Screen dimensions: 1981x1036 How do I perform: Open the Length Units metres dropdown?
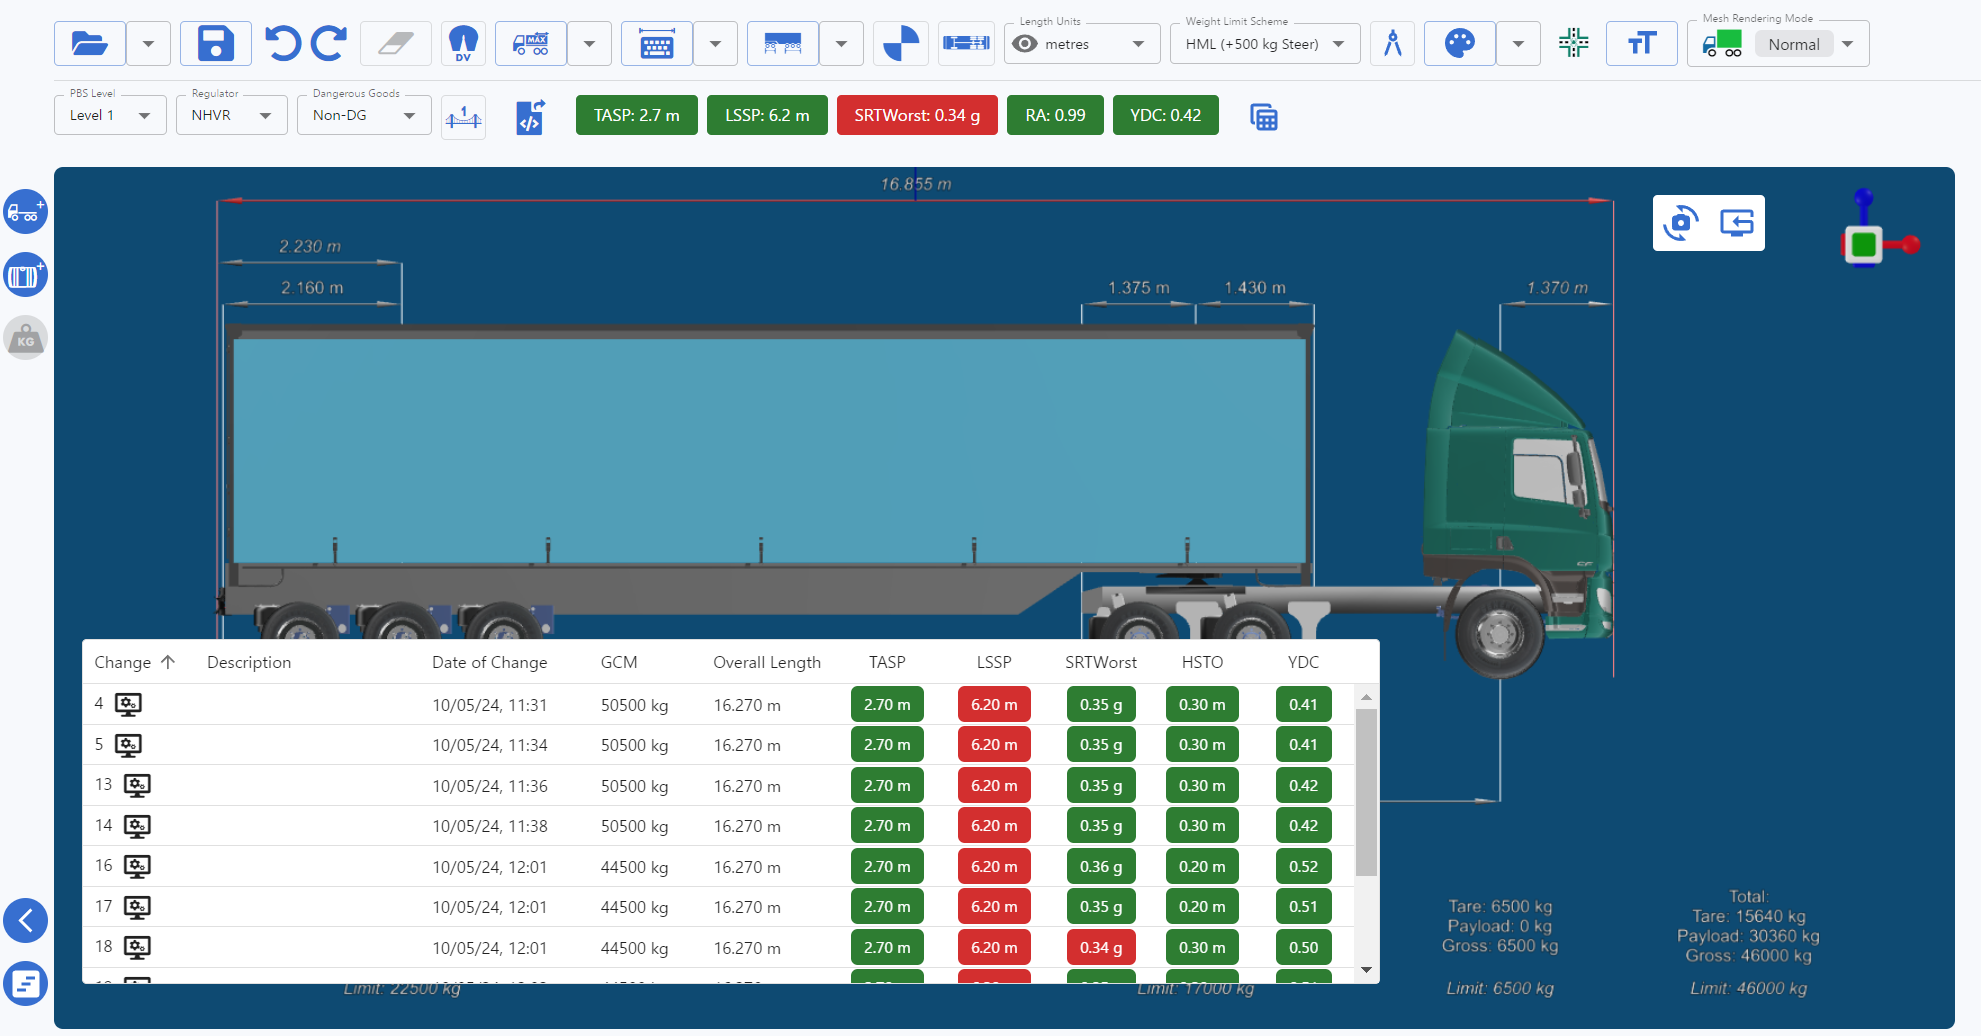[x=1082, y=44]
